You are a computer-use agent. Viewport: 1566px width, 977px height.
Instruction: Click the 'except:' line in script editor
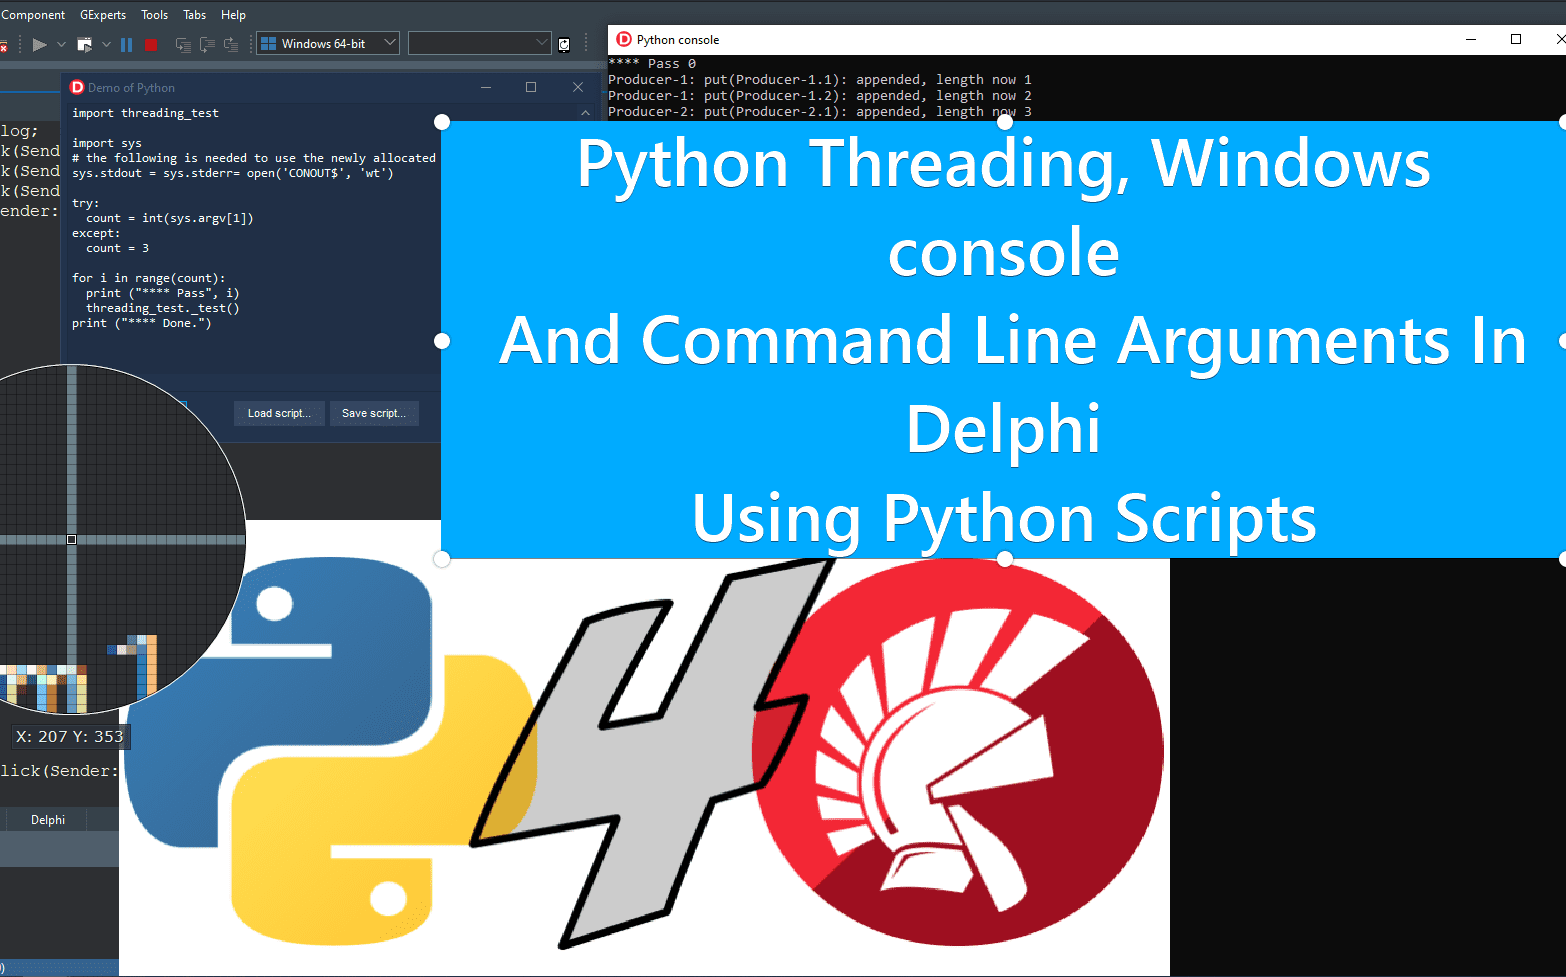click(96, 233)
